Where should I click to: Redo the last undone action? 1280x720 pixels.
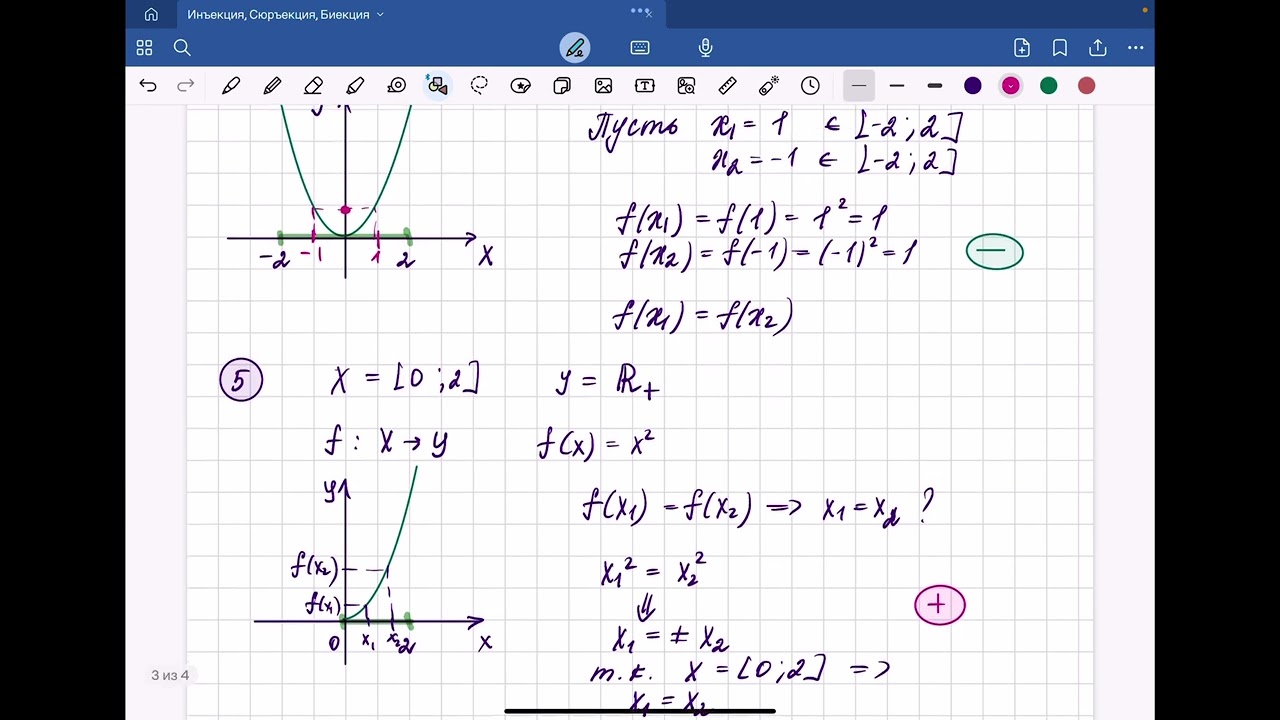[185, 86]
